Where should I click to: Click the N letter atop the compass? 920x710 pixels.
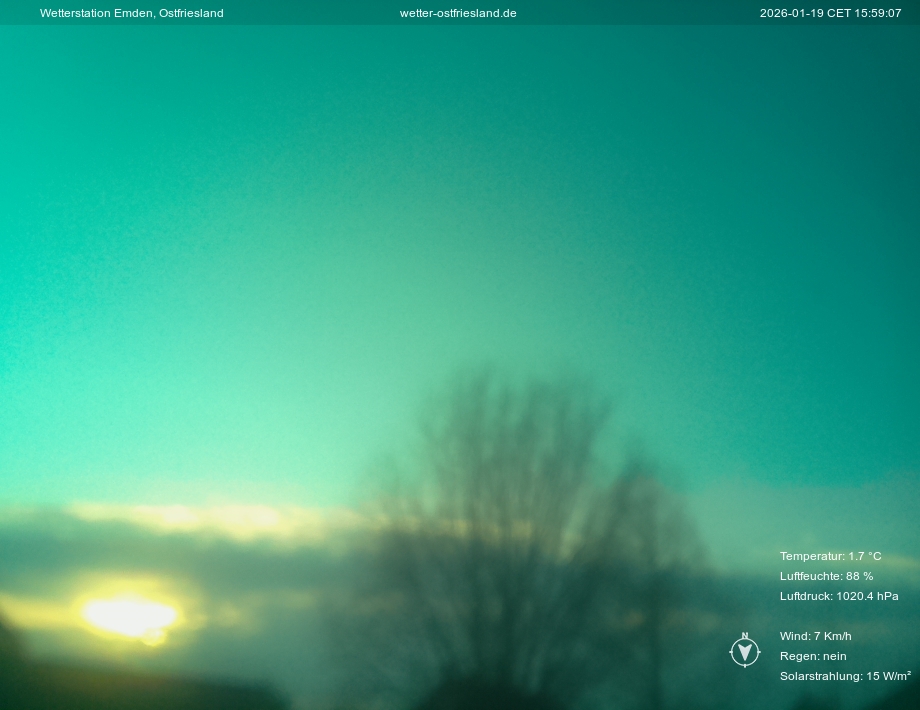click(745, 636)
